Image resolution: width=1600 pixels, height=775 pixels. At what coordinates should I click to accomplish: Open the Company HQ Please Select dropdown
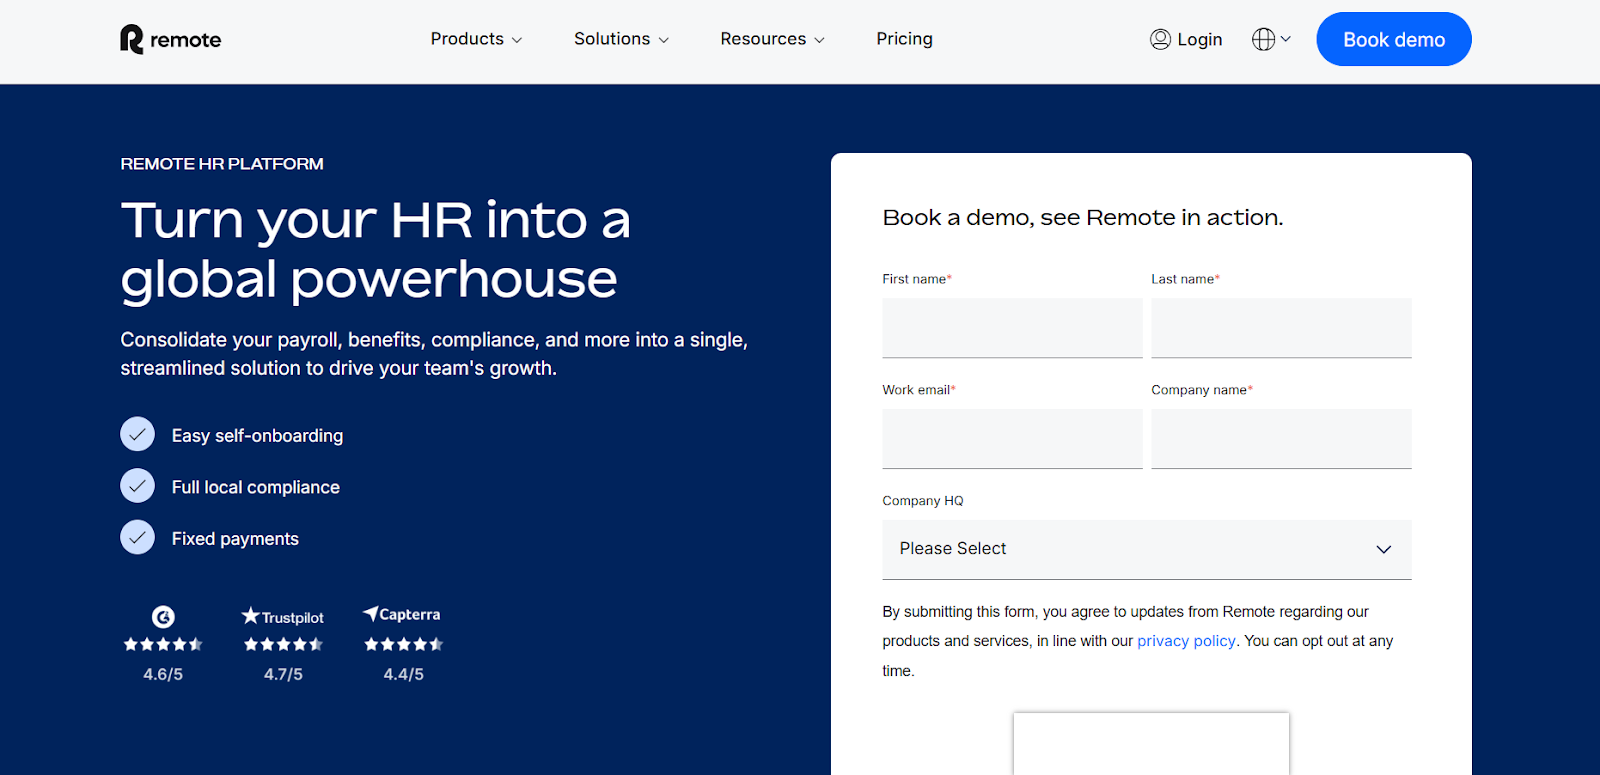click(1147, 549)
